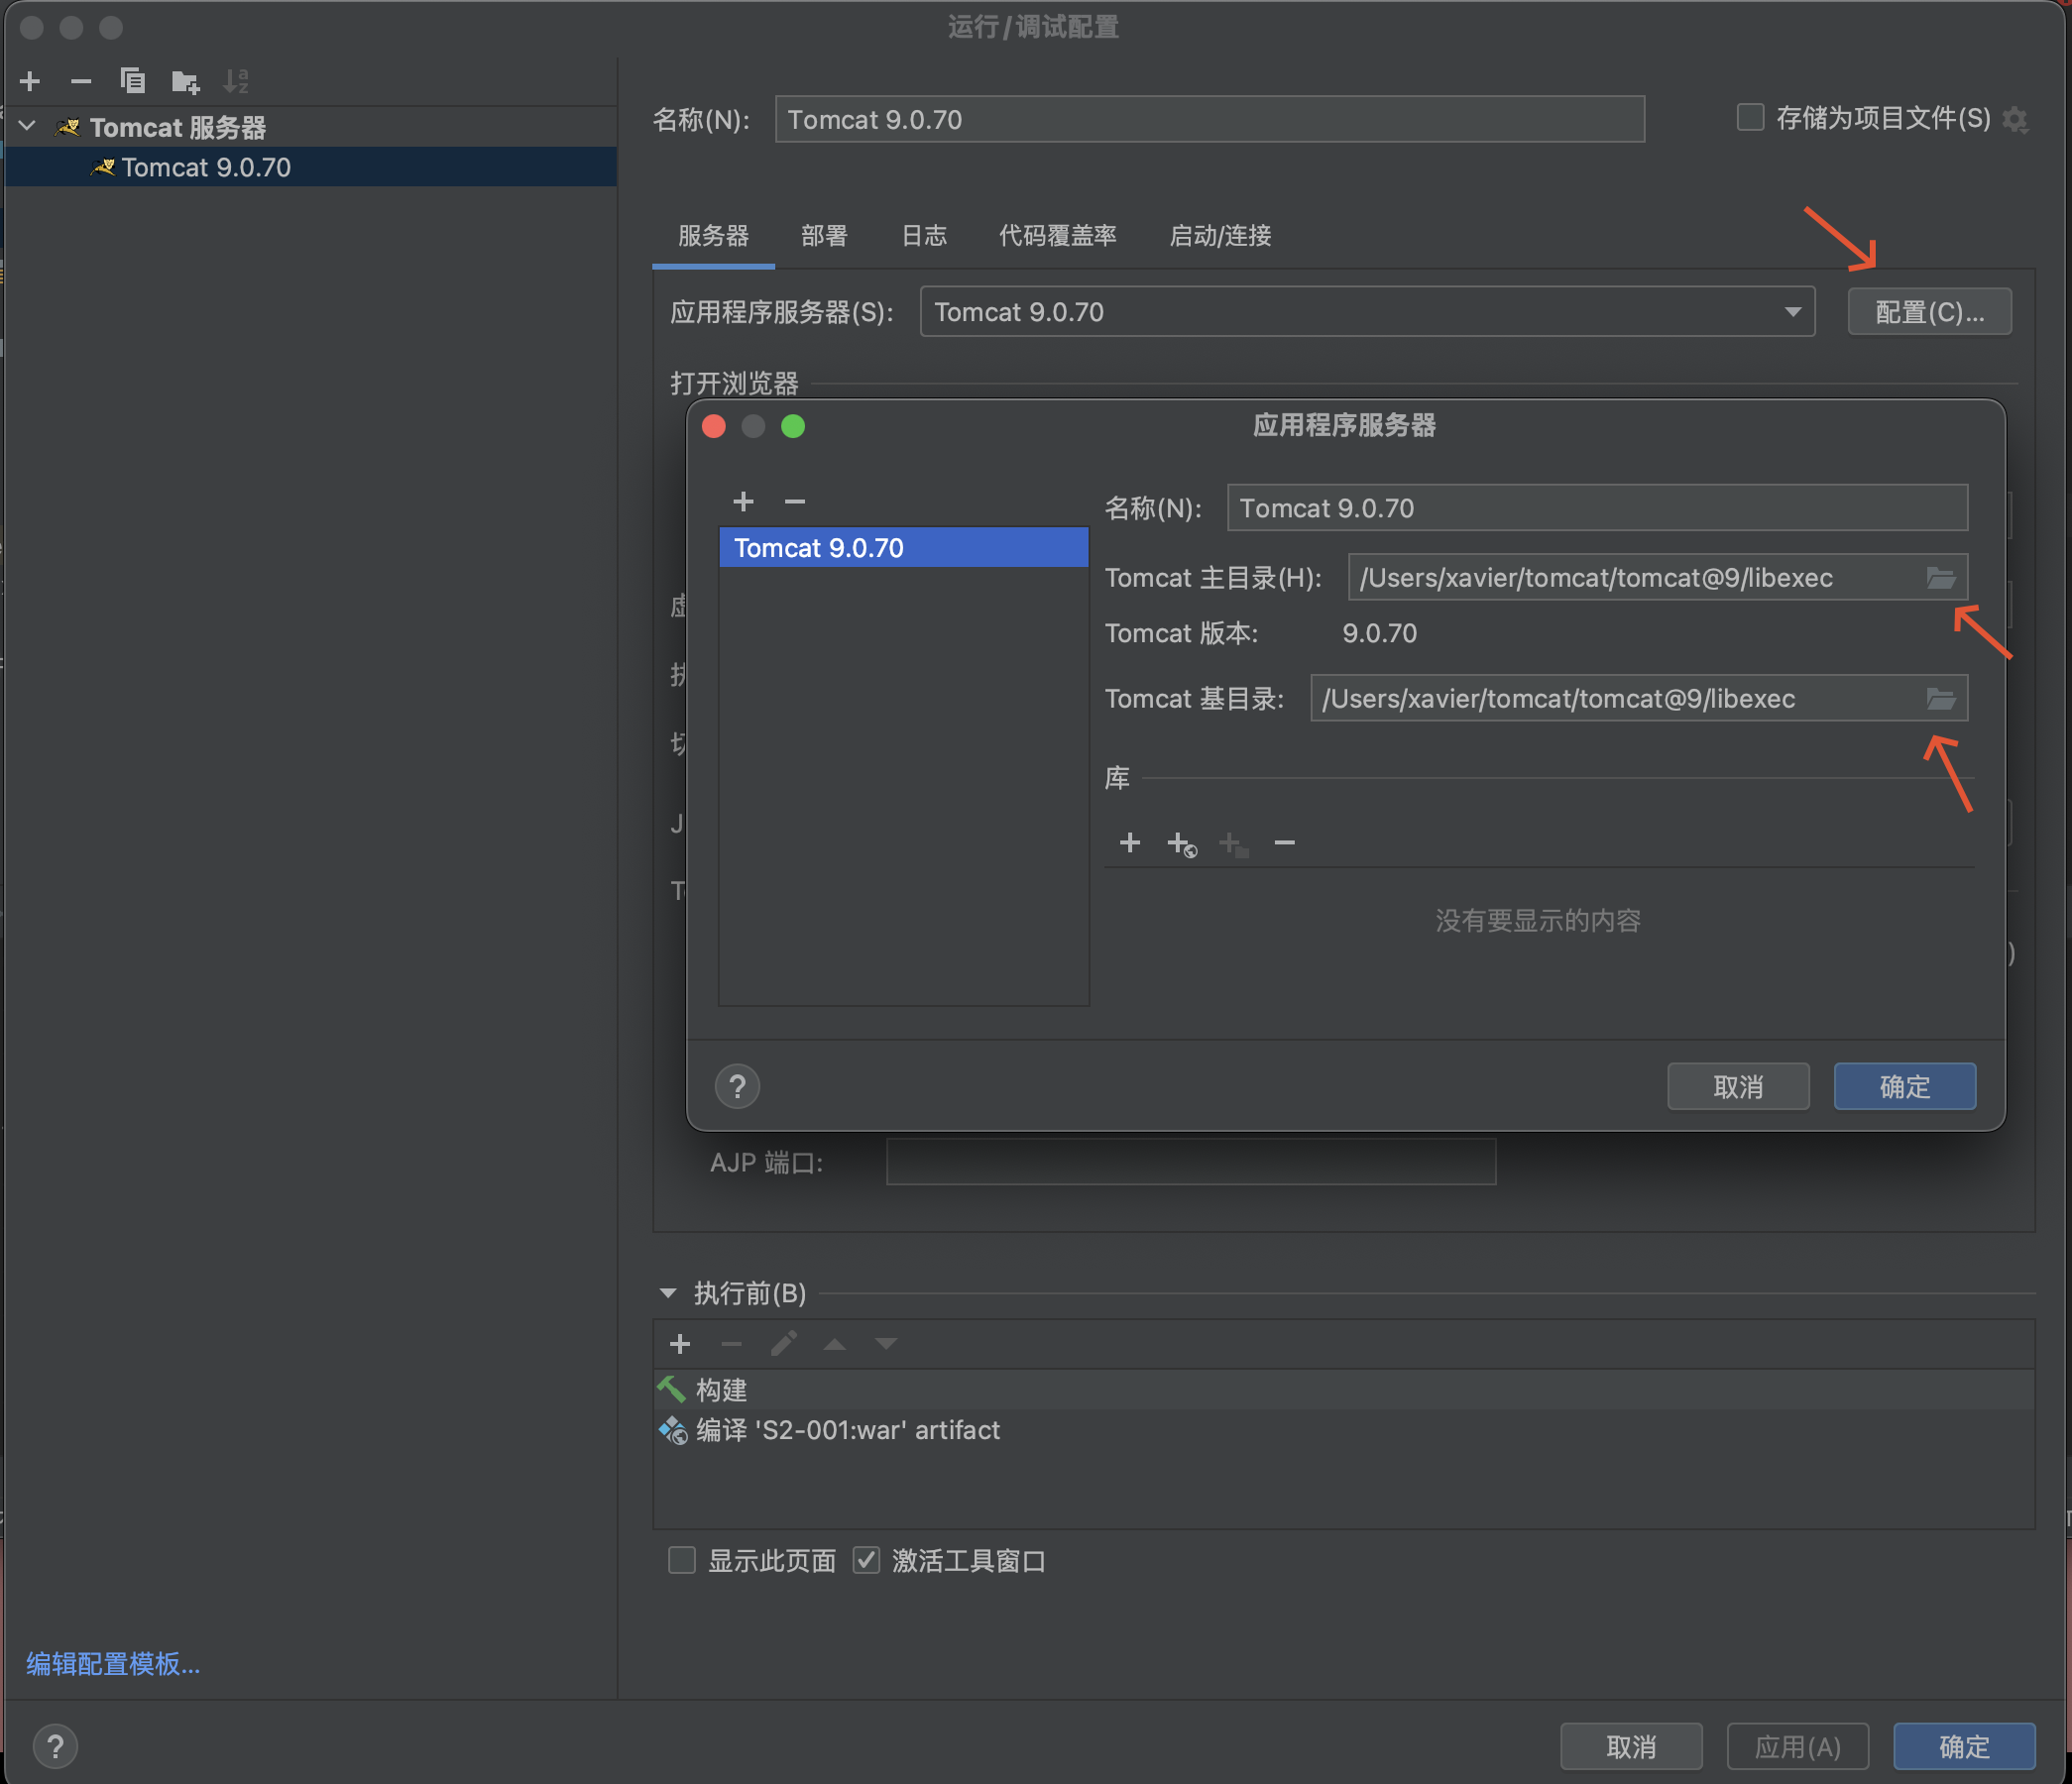Click 取消 in application server dialog

[x=1738, y=1086]
